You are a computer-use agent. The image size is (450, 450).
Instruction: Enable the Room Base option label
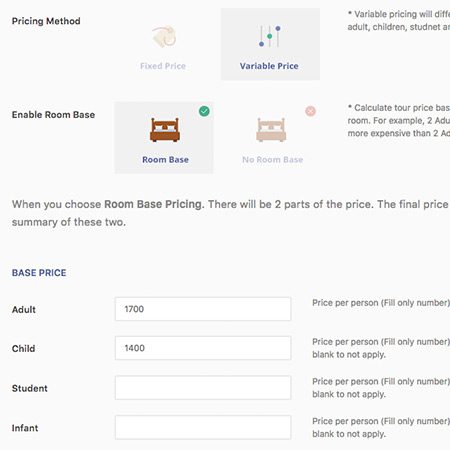coord(165,160)
